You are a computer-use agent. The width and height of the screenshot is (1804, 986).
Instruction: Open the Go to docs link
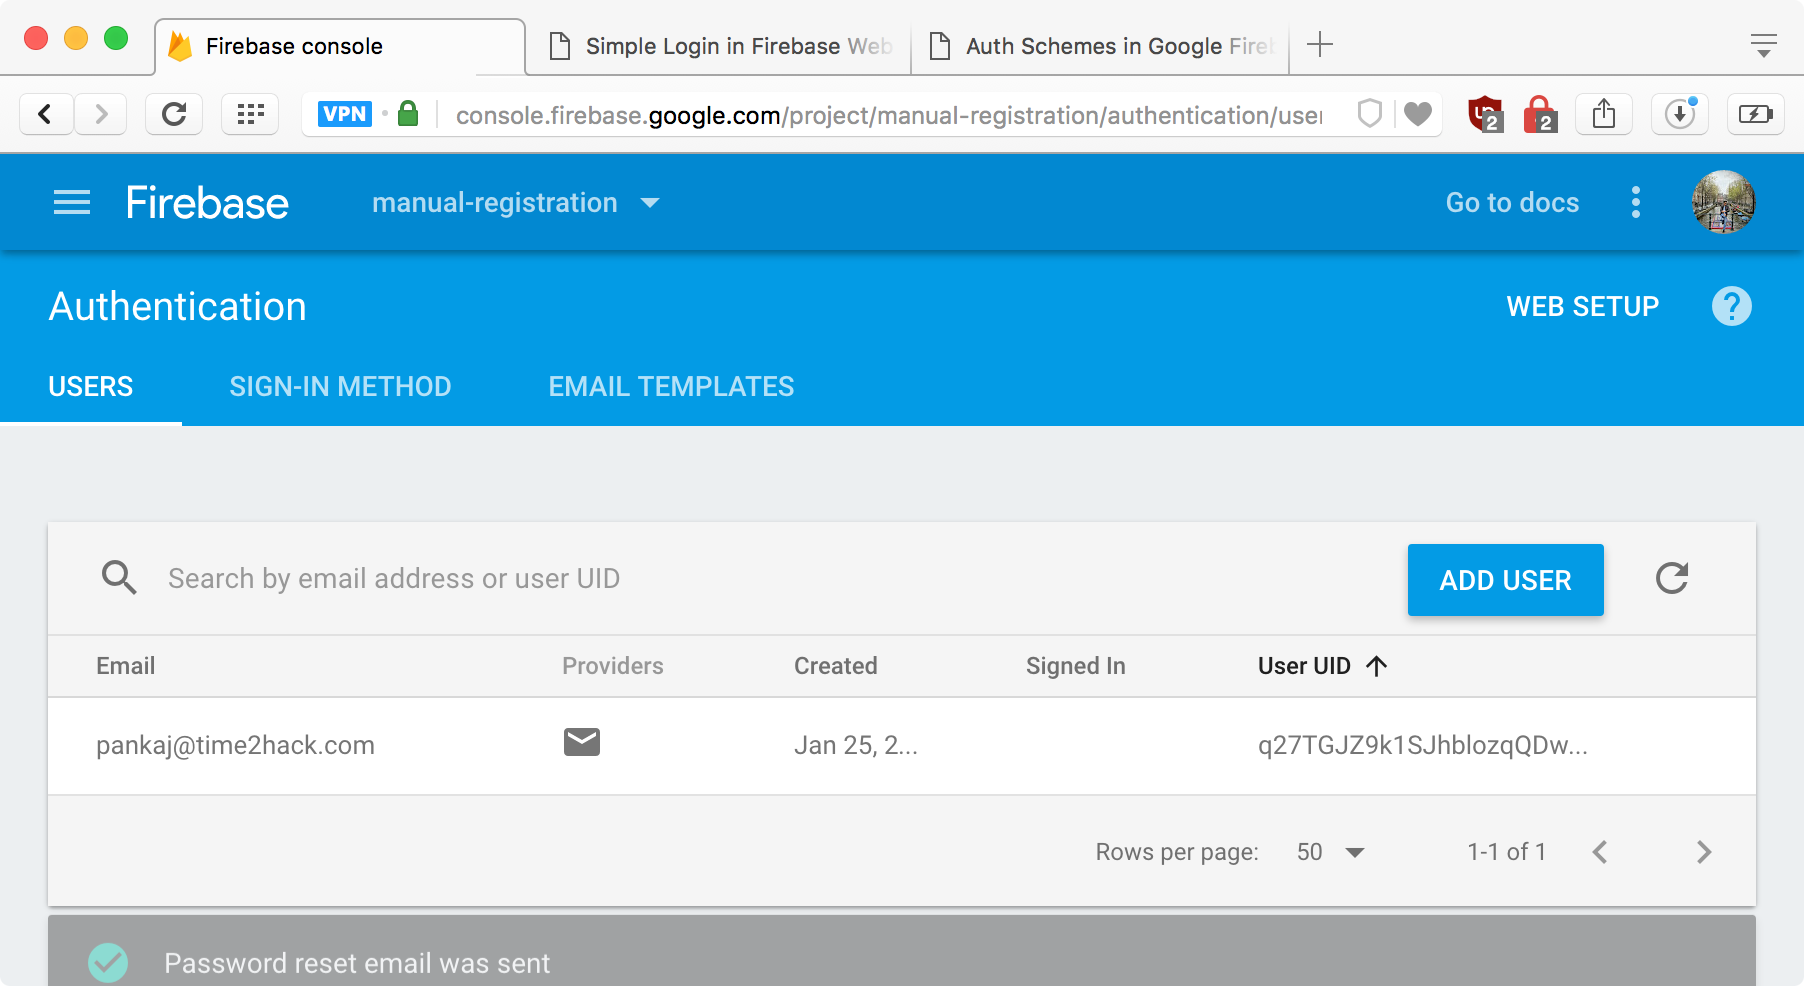tap(1512, 203)
